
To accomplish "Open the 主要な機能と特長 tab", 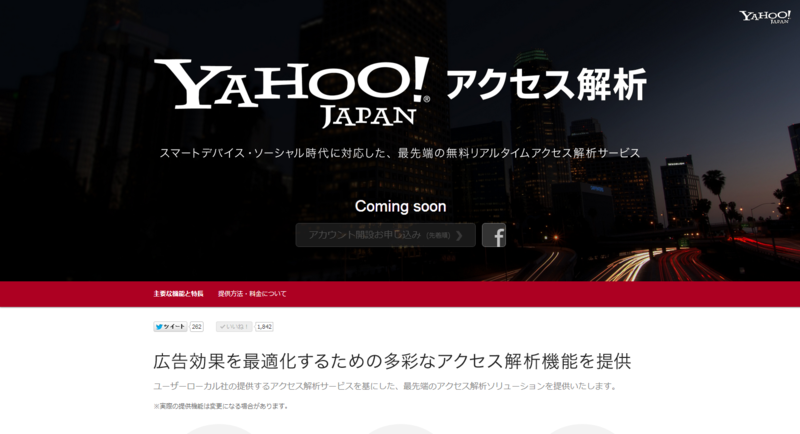I will point(178,294).
